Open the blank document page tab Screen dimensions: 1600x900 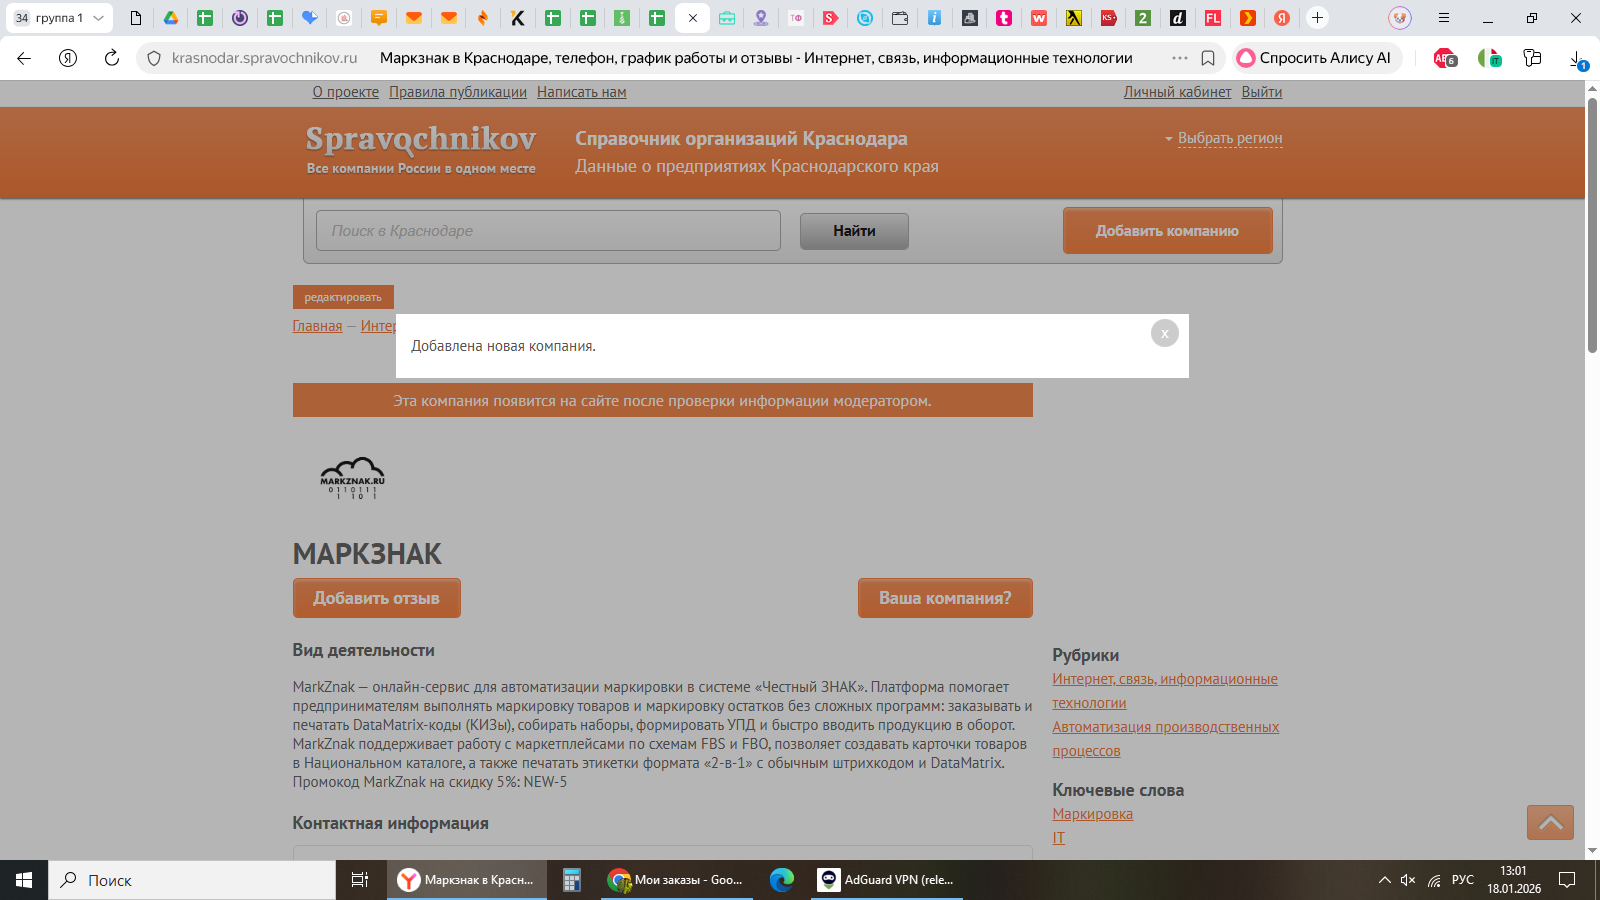point(136,18)
